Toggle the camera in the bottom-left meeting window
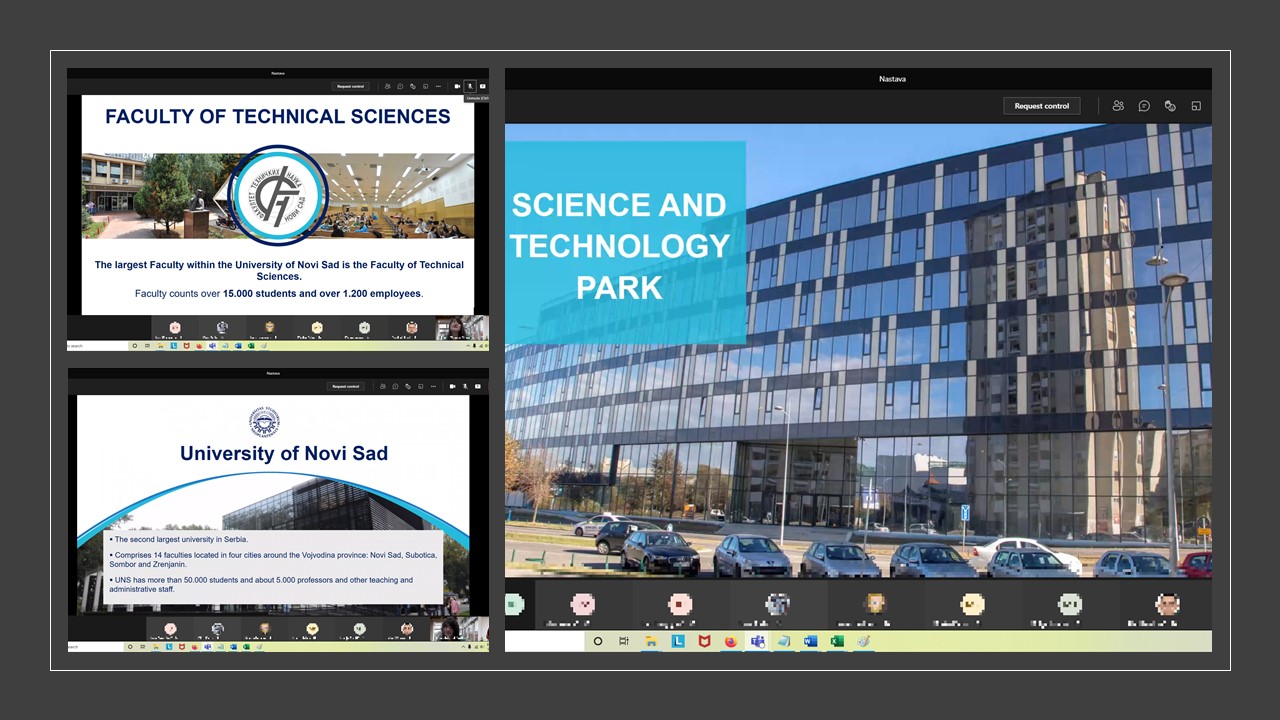Viewport: 1280px width, 720px height. pos(452,386)
